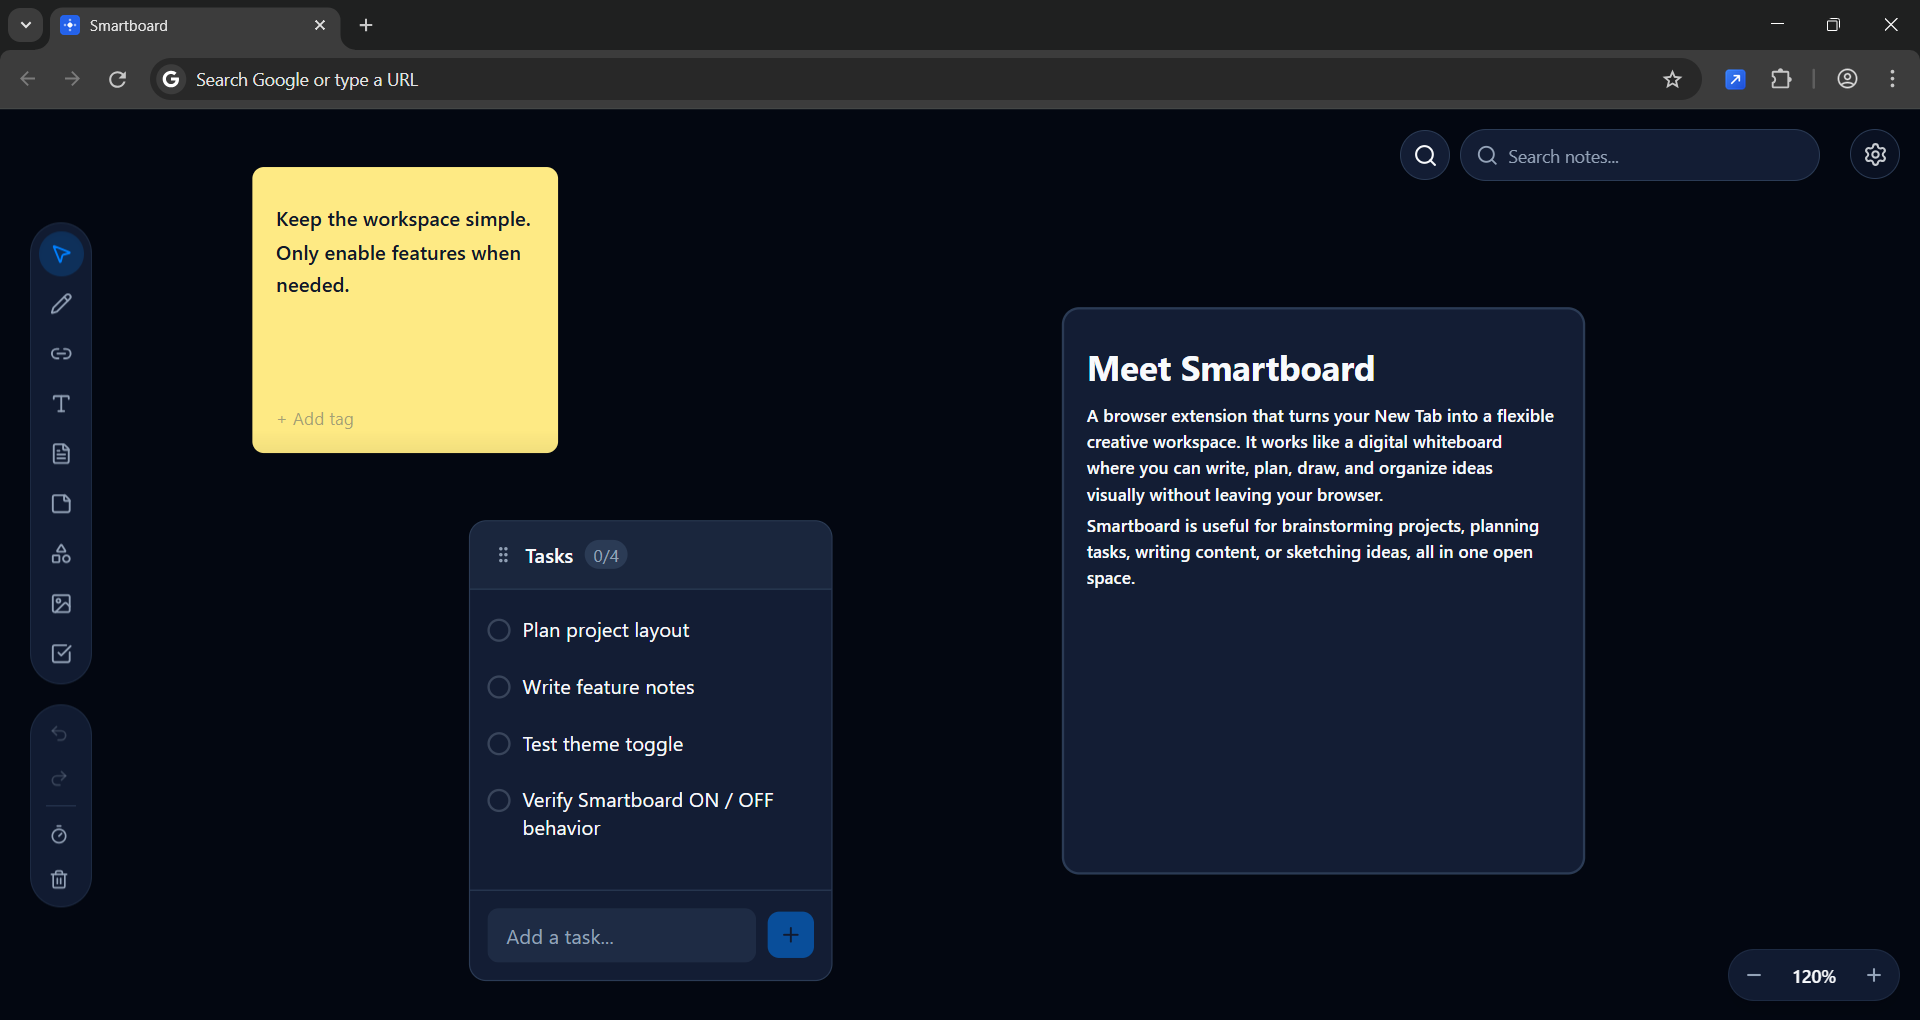Select the pen drawing tool
The image size is (1920, 1020).
61,303
